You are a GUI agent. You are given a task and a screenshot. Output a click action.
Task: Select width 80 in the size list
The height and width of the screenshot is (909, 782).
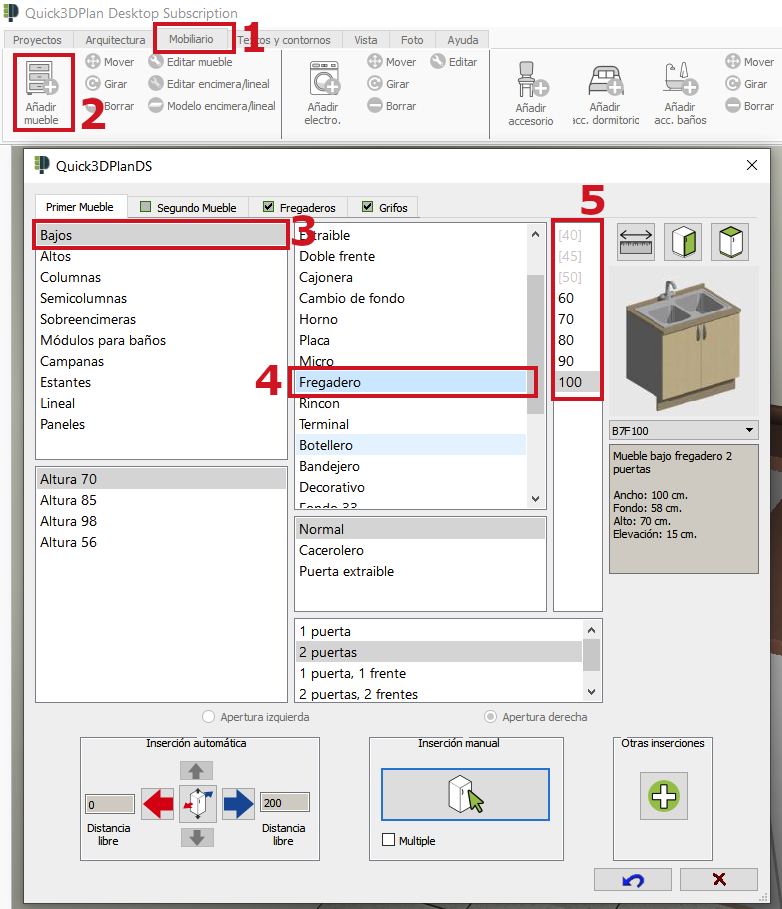(566, 340)
